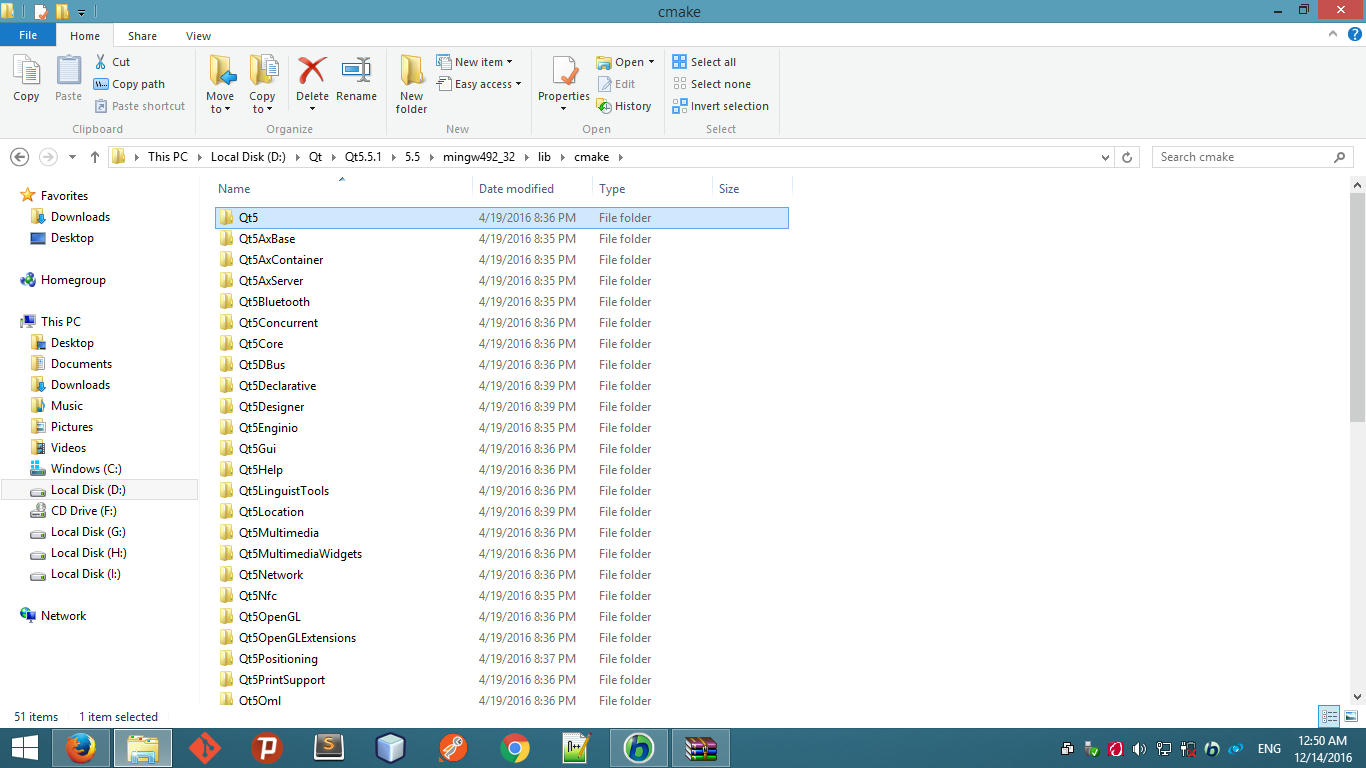Screen dimensions: 1366x768
Task: Refresh the cmake folder view
Action: point(1127,157)
